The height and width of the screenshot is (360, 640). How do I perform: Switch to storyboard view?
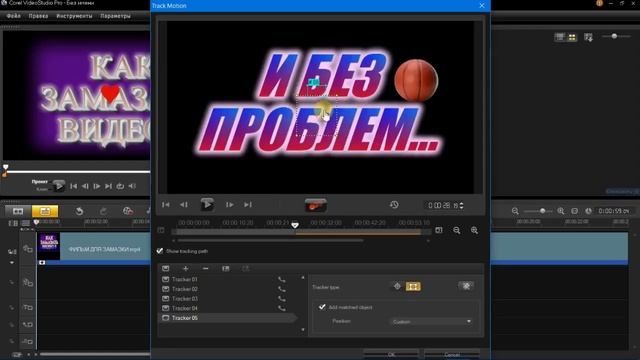[x=18, y=211]
